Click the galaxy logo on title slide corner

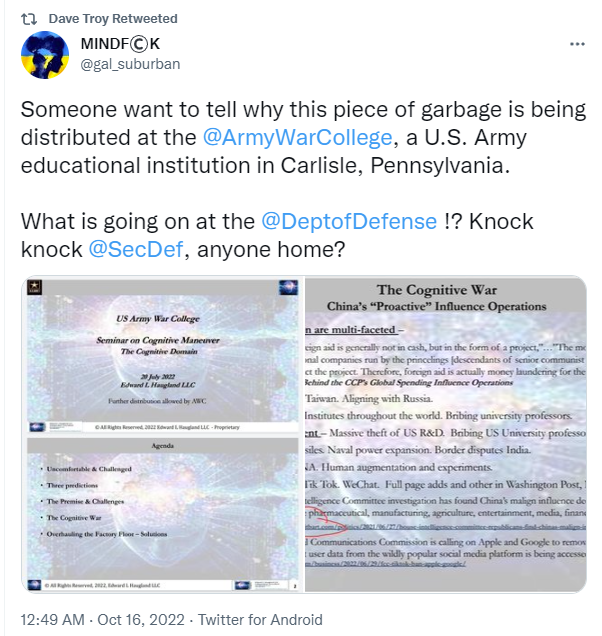tap(288, 287)
